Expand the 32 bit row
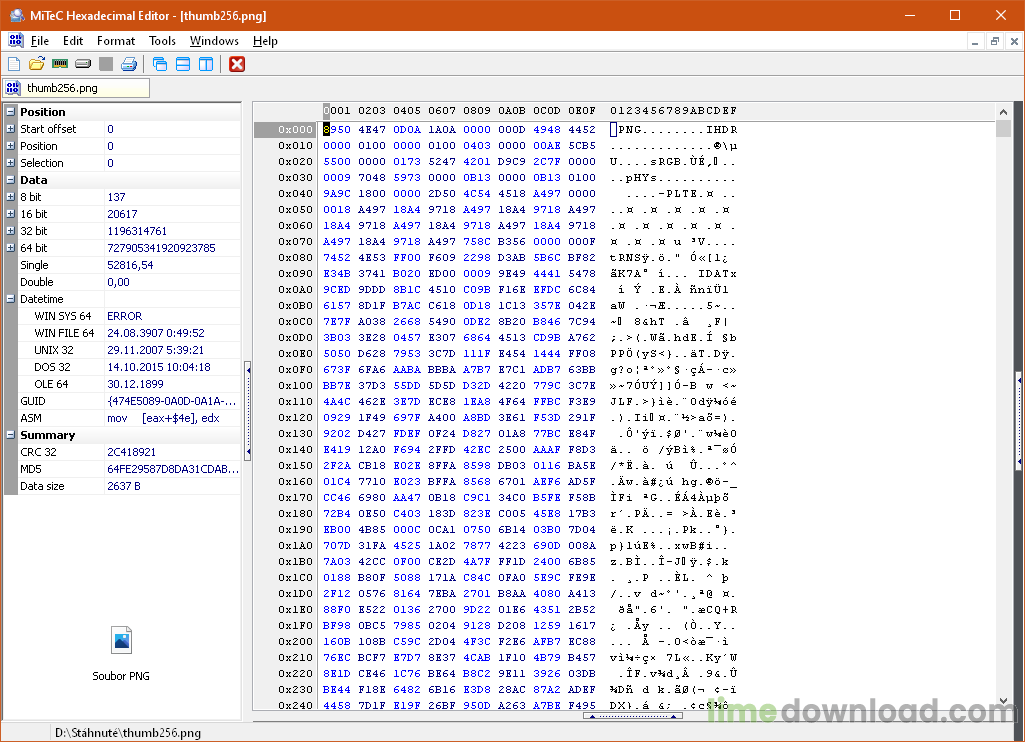Viewport: 1025px width, 742px height. tap(10, 231)
